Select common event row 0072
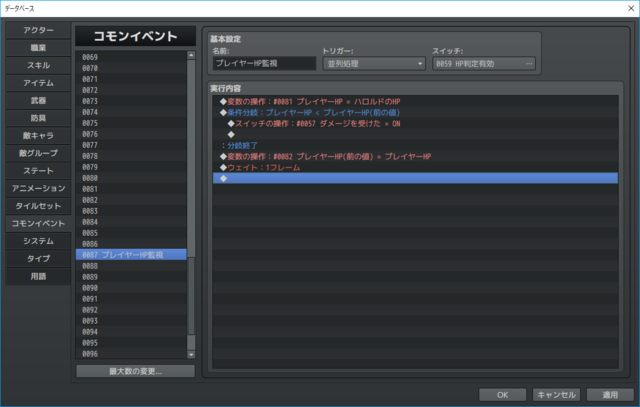 [x=131, y=90]
